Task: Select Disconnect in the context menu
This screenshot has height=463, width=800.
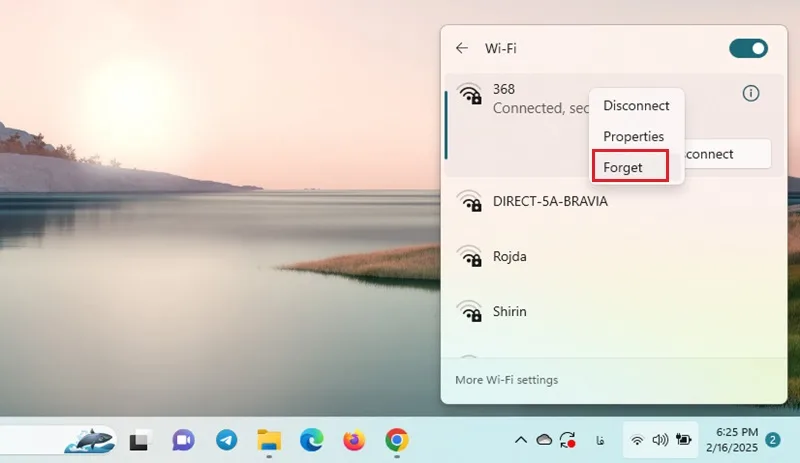Action: point(636,106)
